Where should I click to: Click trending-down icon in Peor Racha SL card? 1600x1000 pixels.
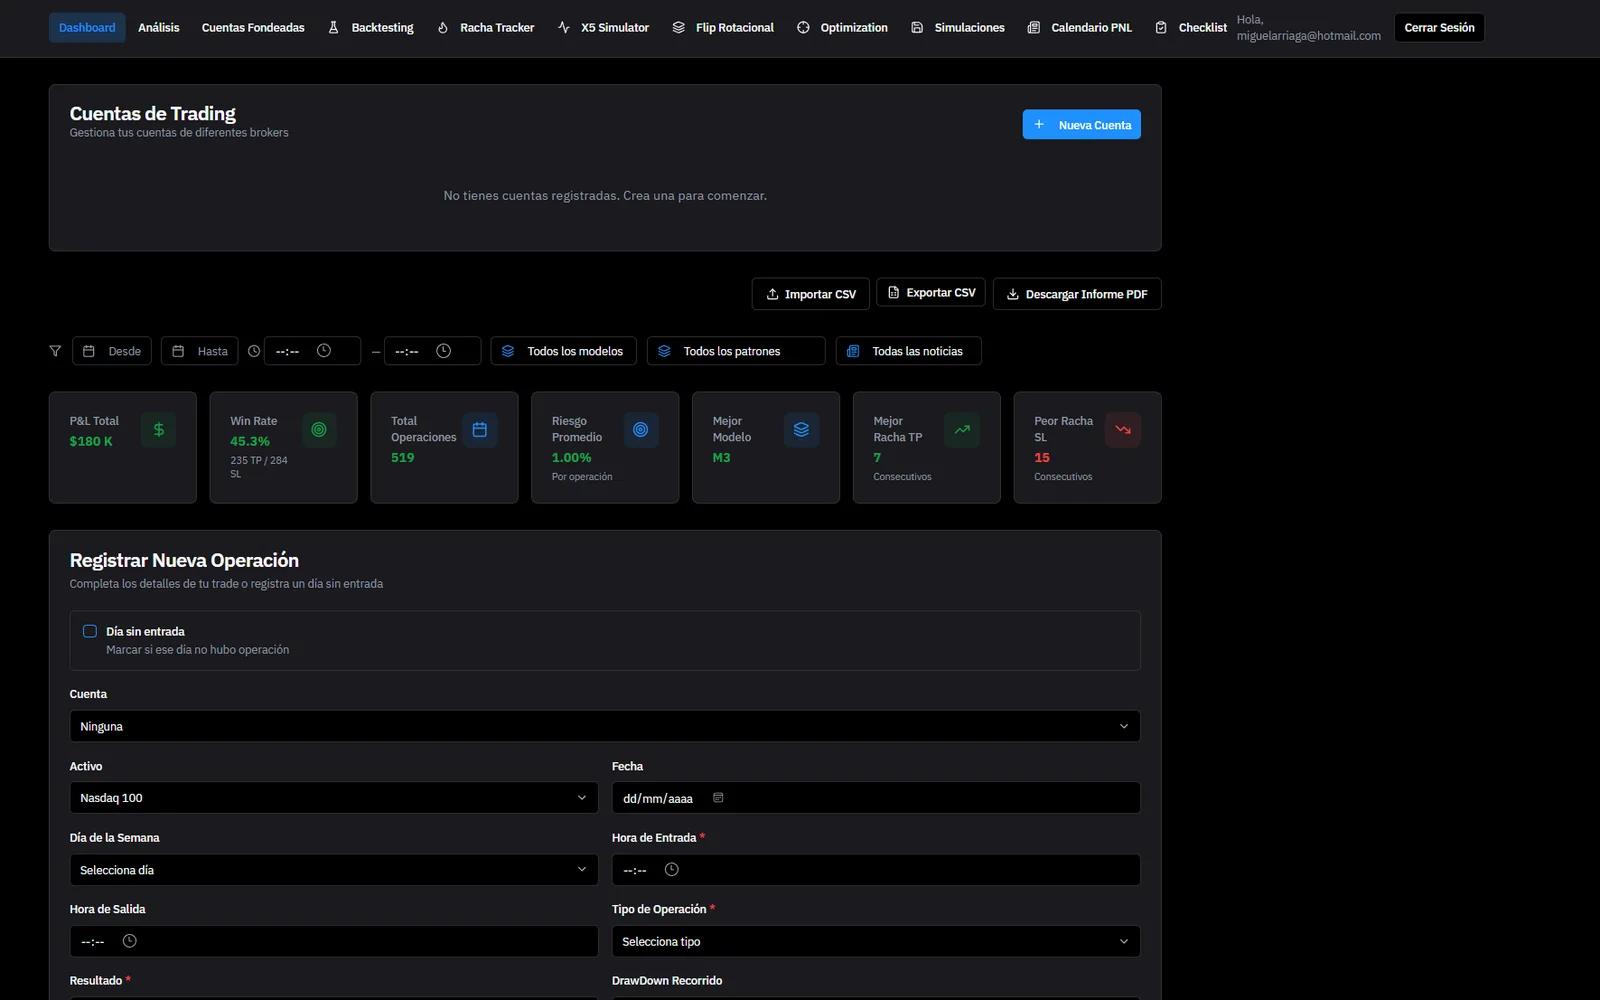1123,430
